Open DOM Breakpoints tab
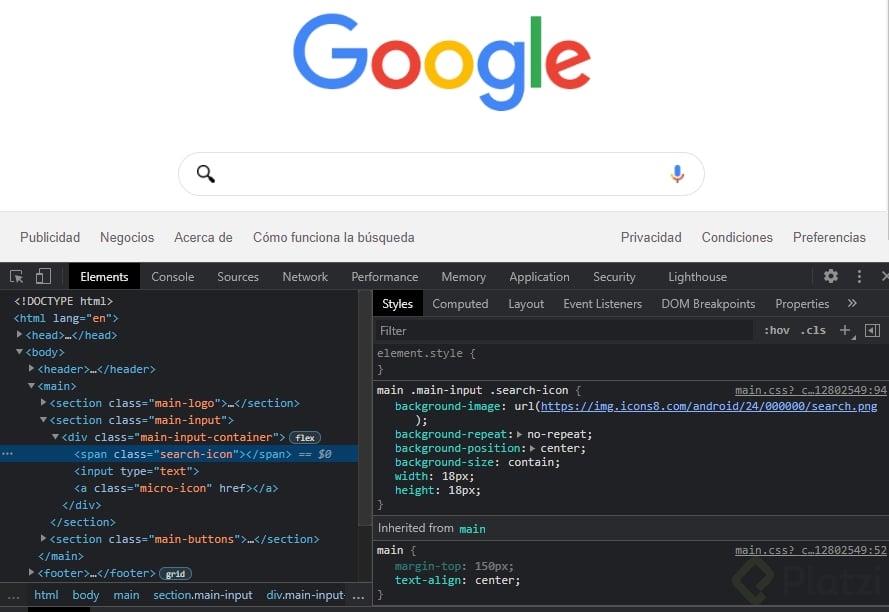The height and width of the screenshot is (612, 889). 708,304
